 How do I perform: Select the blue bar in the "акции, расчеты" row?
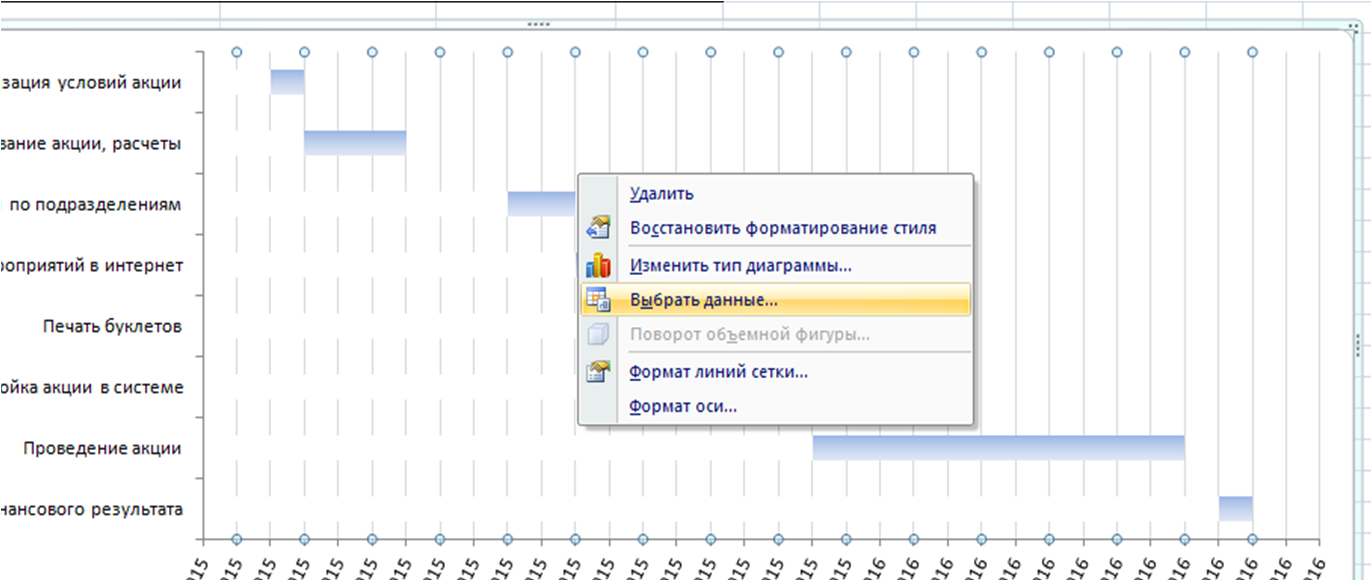click(x=355, y=143)
